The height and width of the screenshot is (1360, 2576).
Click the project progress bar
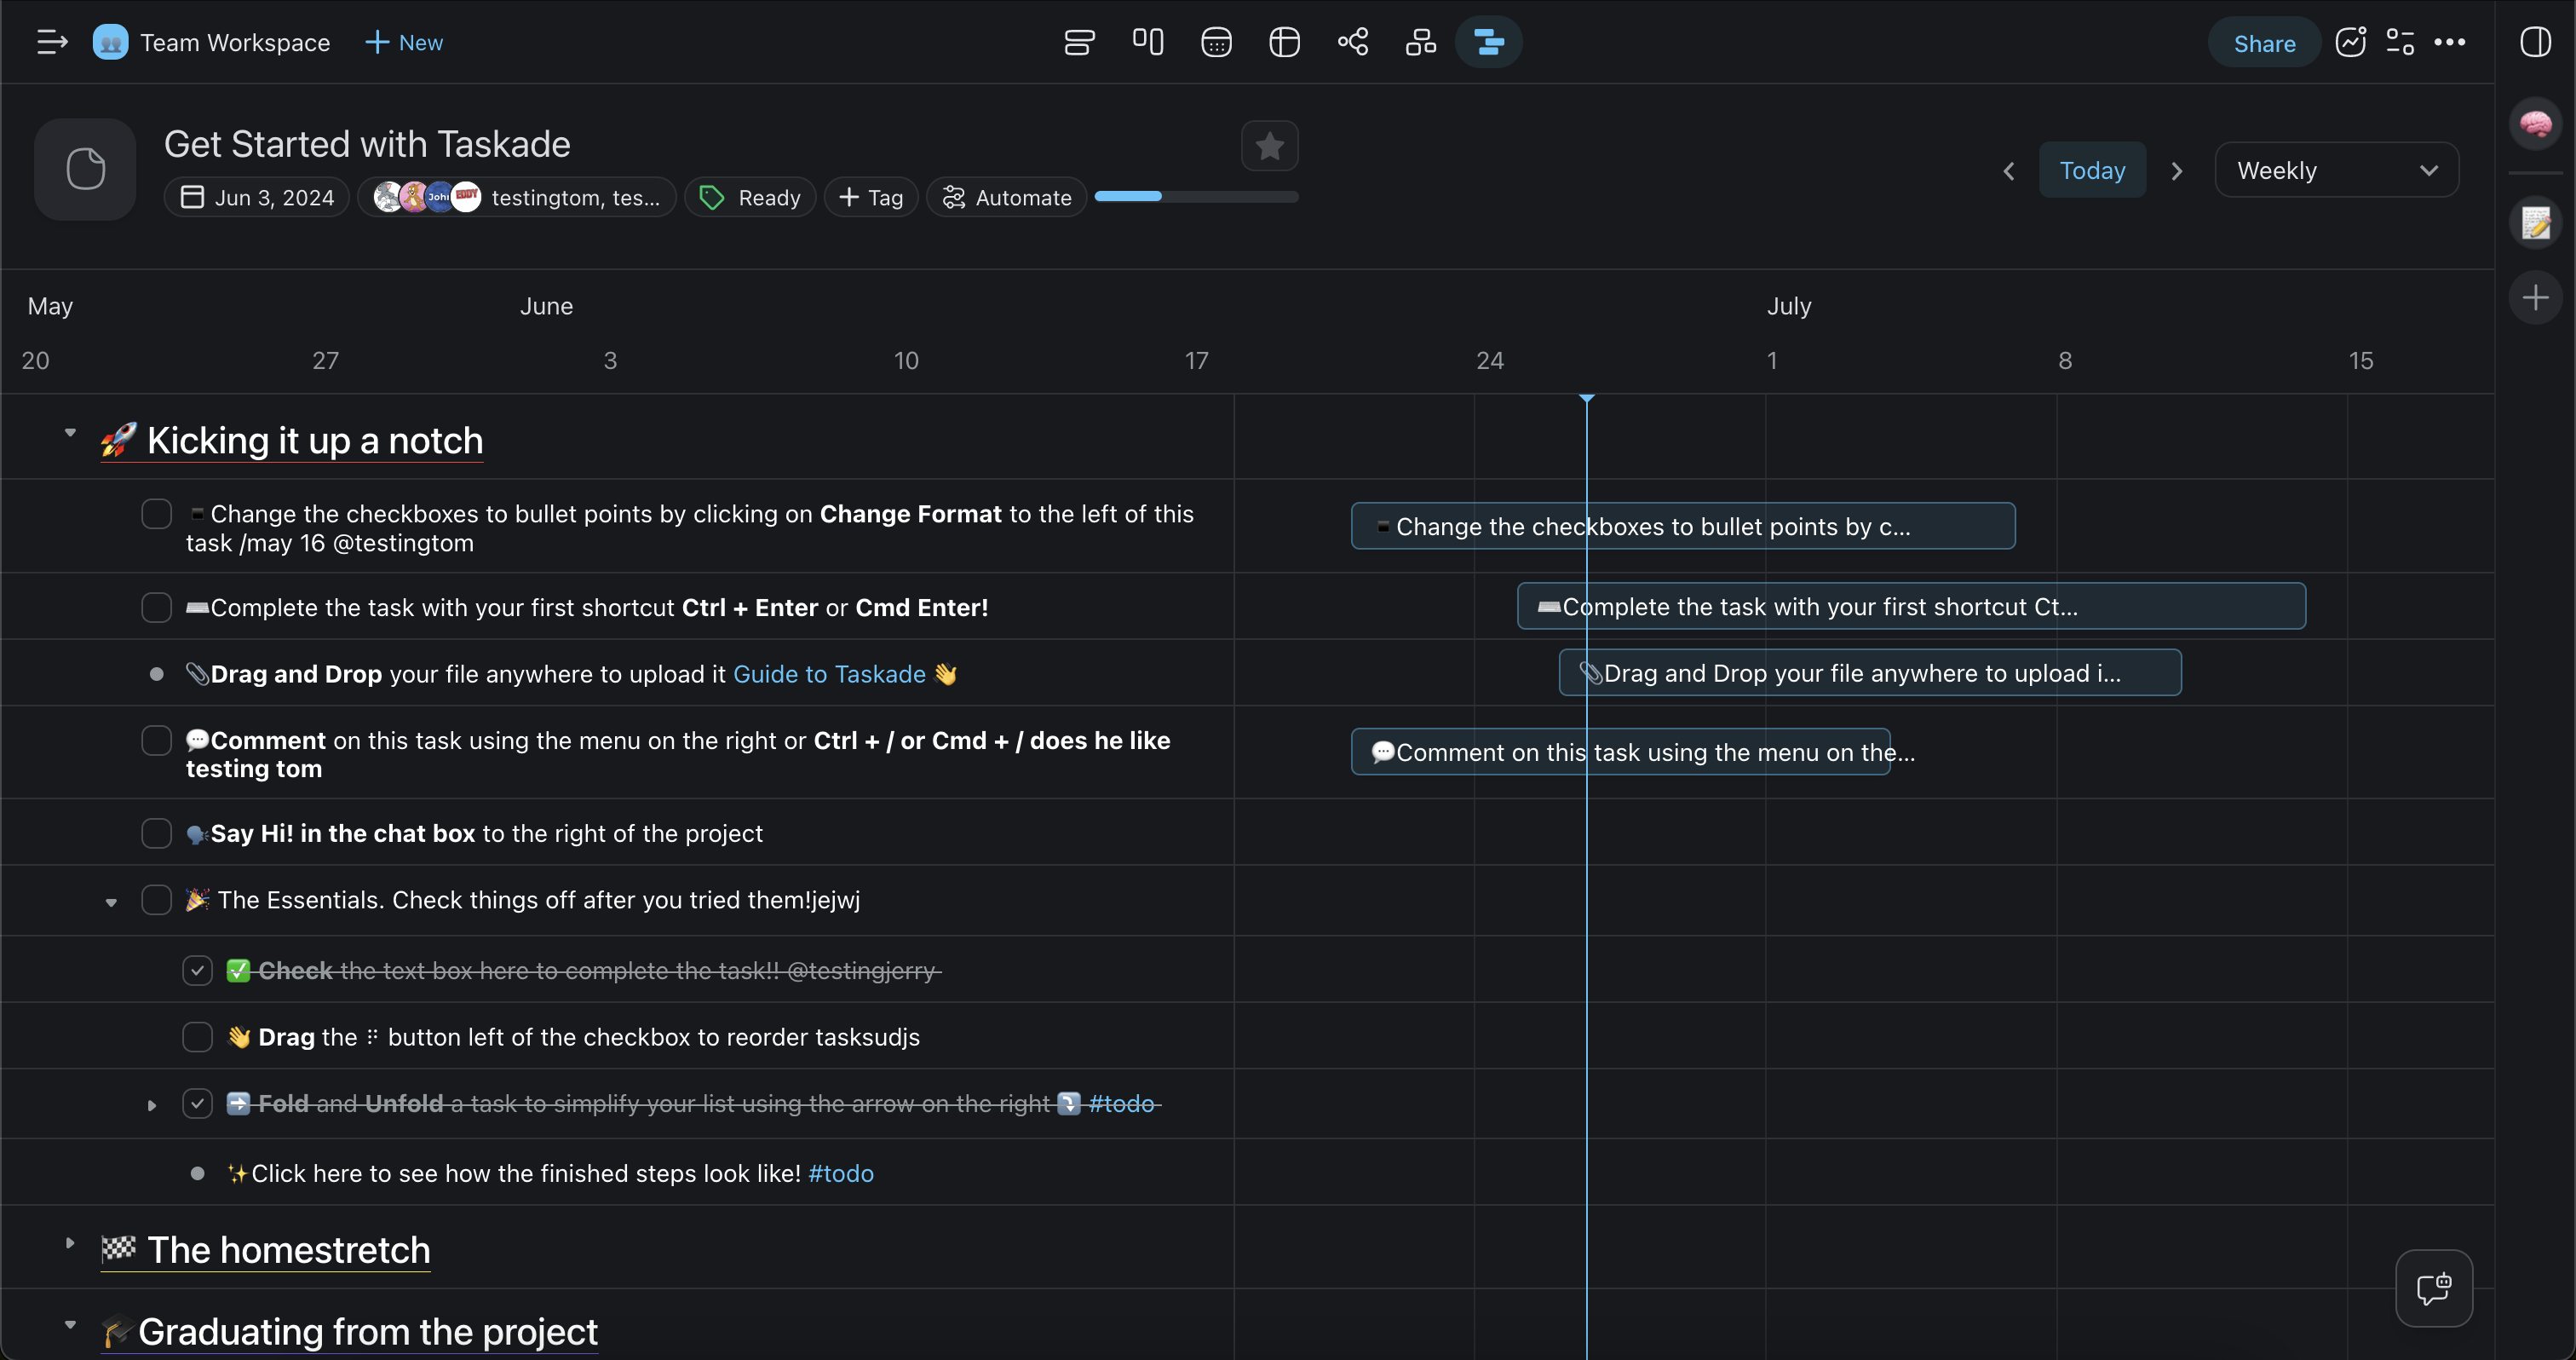(x=1196, y=196)
